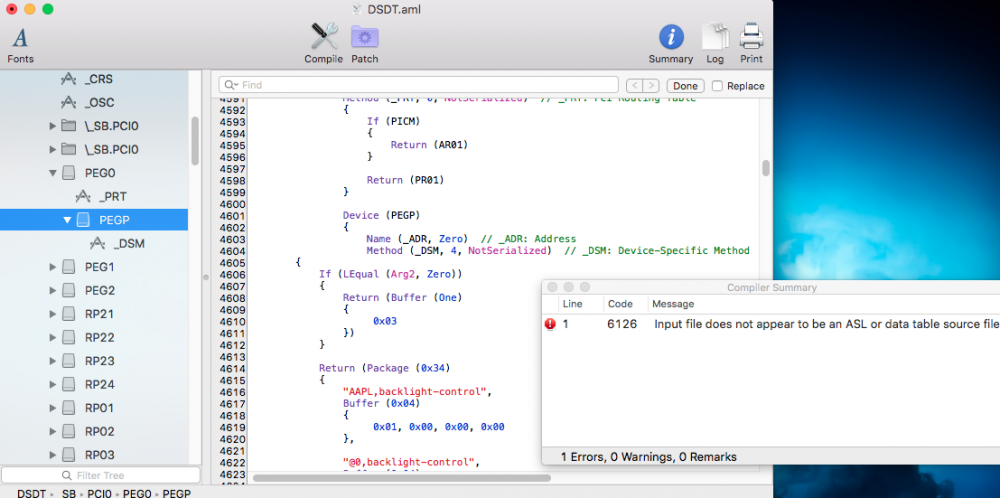Click the RP21 device icon
Image resolution: width=1000 pixels, height=498 pixels.
pos(69,314)
